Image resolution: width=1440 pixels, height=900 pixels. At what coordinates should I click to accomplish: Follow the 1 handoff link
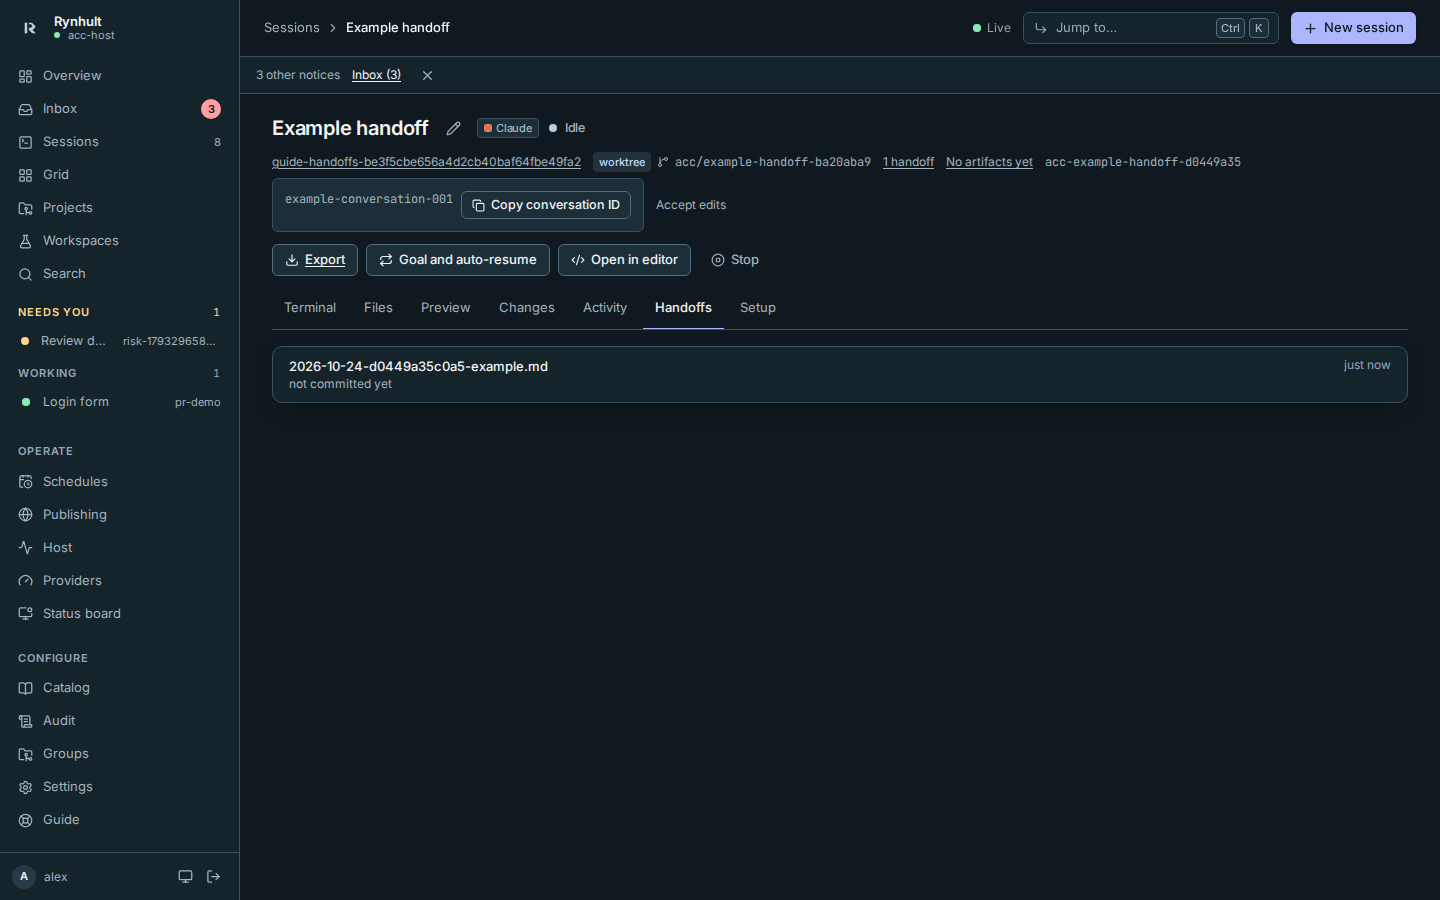pyautogui.click(x=908, y=162)
